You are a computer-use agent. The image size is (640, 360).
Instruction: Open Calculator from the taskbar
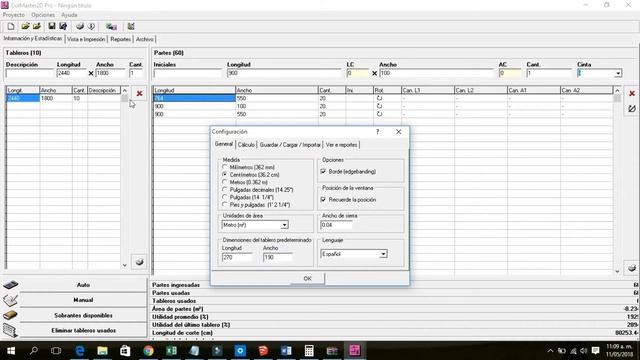(x=309, y=351)
